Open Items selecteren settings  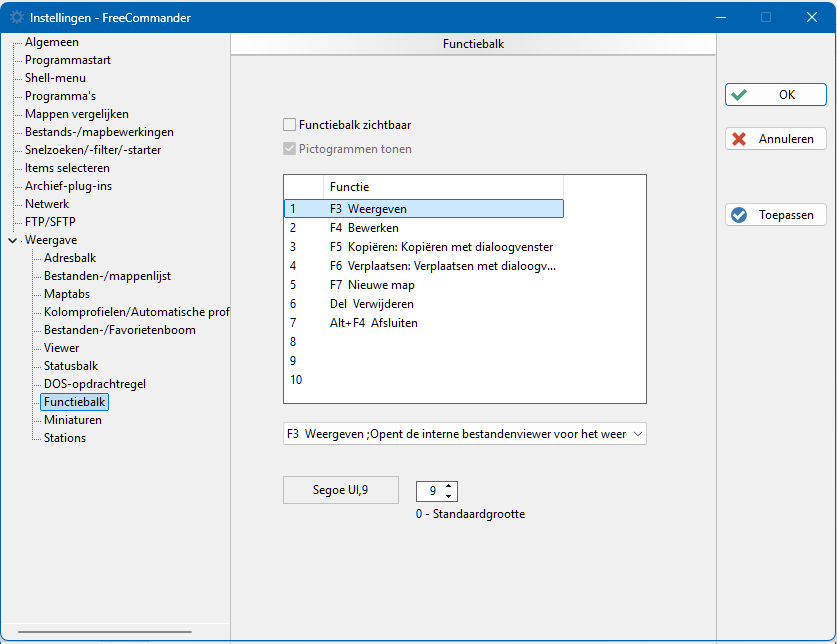pos(67,168)
